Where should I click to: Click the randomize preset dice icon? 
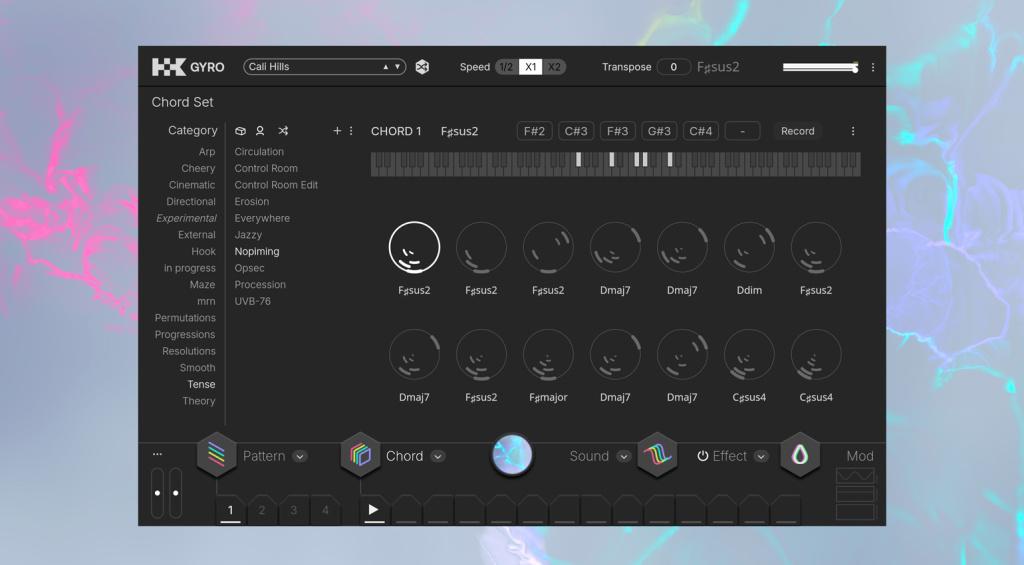pos(422,67)
